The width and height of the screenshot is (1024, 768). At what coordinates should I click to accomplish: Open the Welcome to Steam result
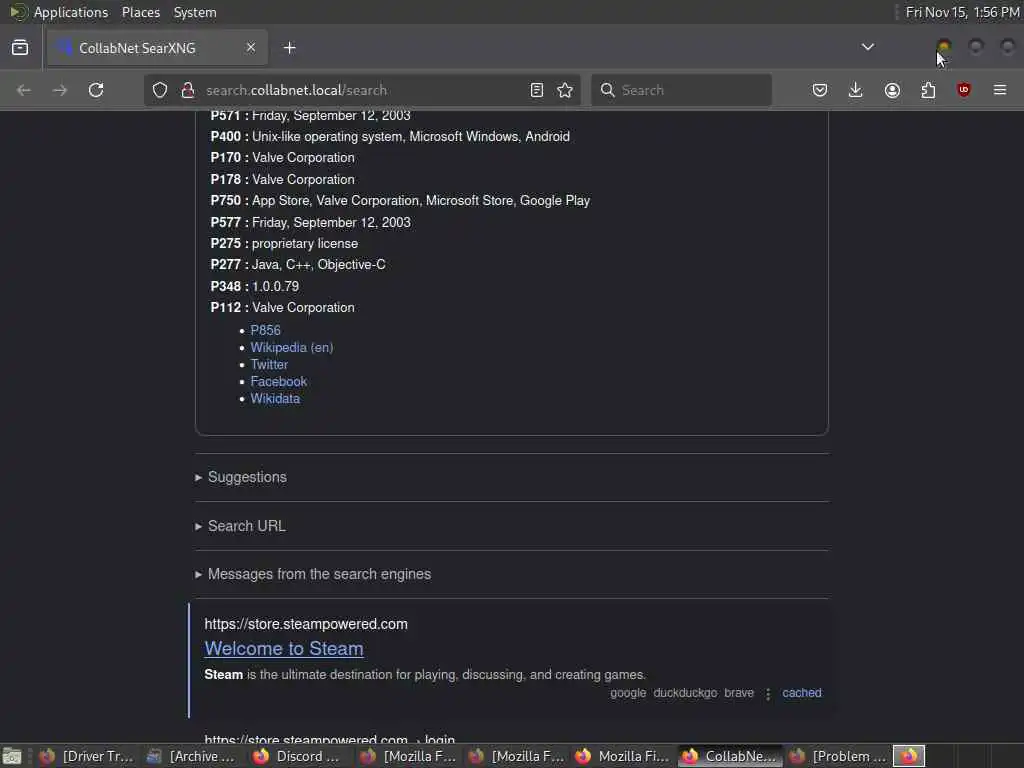tap(284, 648)
